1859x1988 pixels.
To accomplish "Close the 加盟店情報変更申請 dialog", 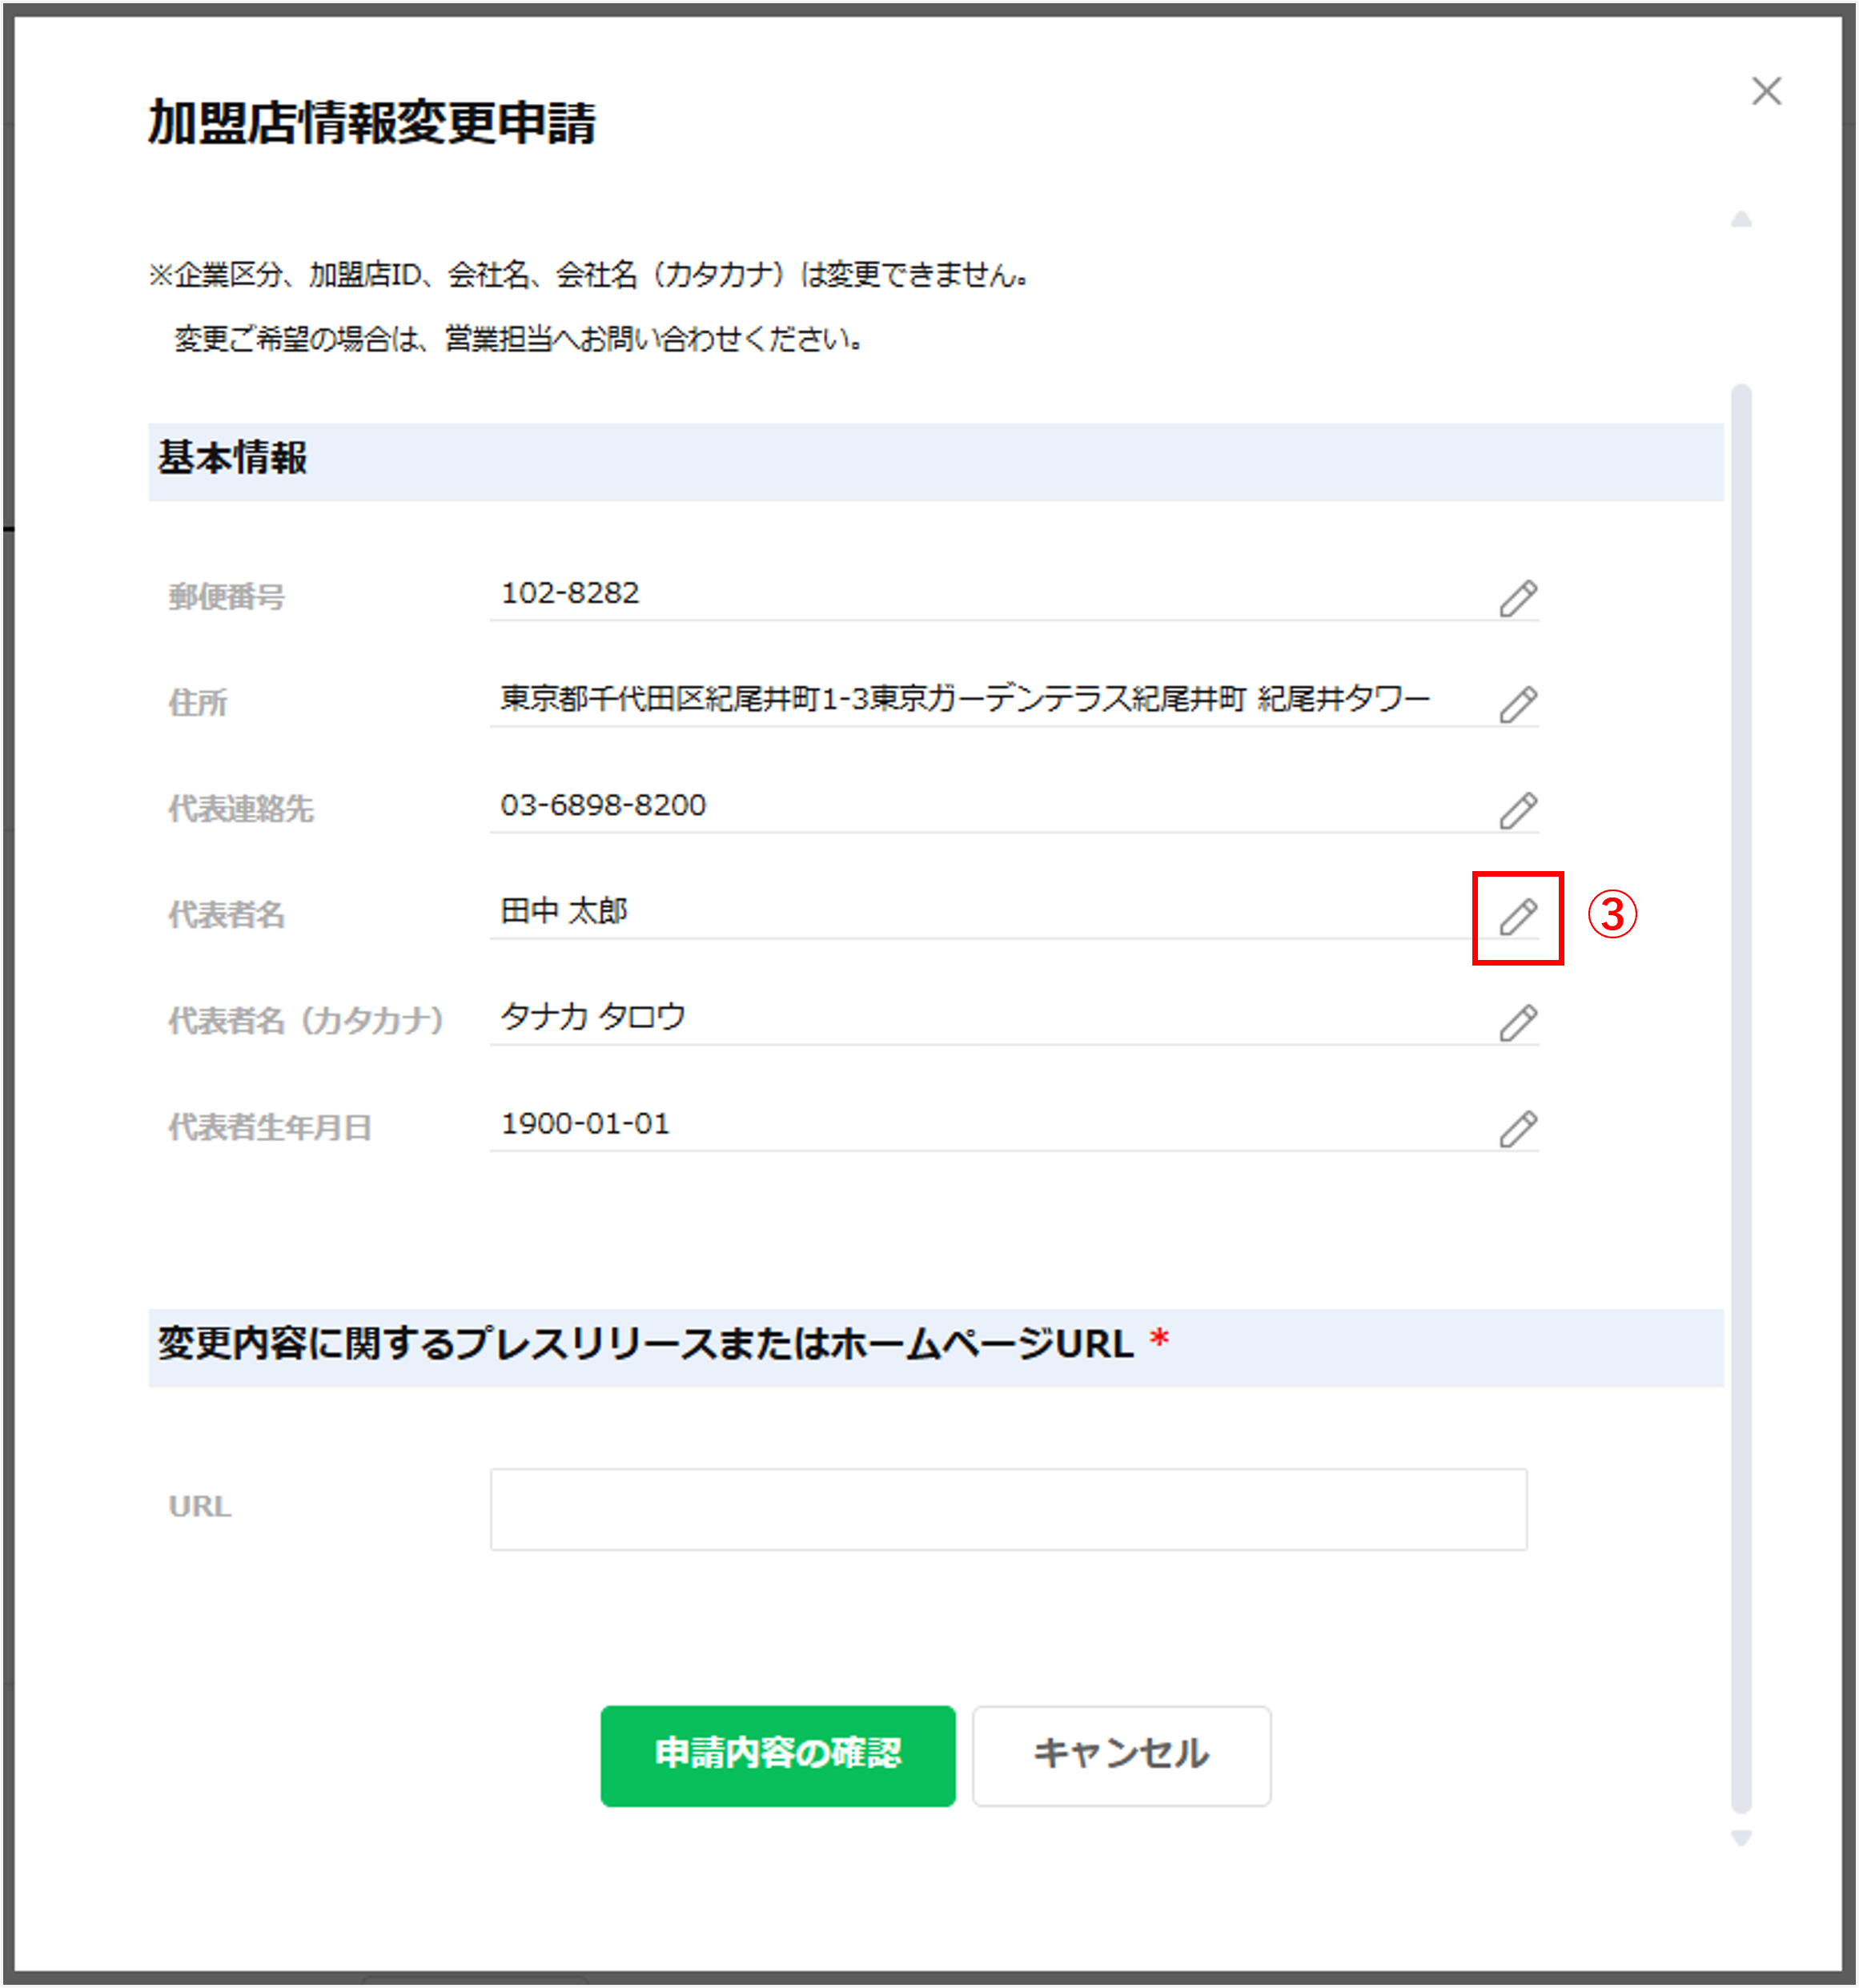I will coord(1766,91).
